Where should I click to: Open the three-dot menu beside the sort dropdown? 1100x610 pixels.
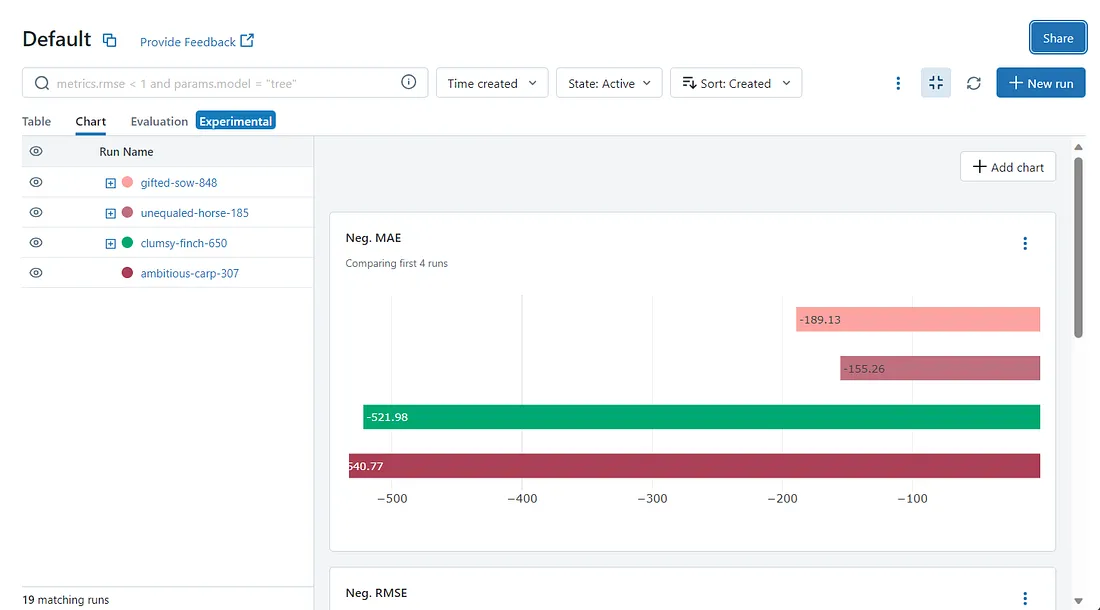[898, 83]
